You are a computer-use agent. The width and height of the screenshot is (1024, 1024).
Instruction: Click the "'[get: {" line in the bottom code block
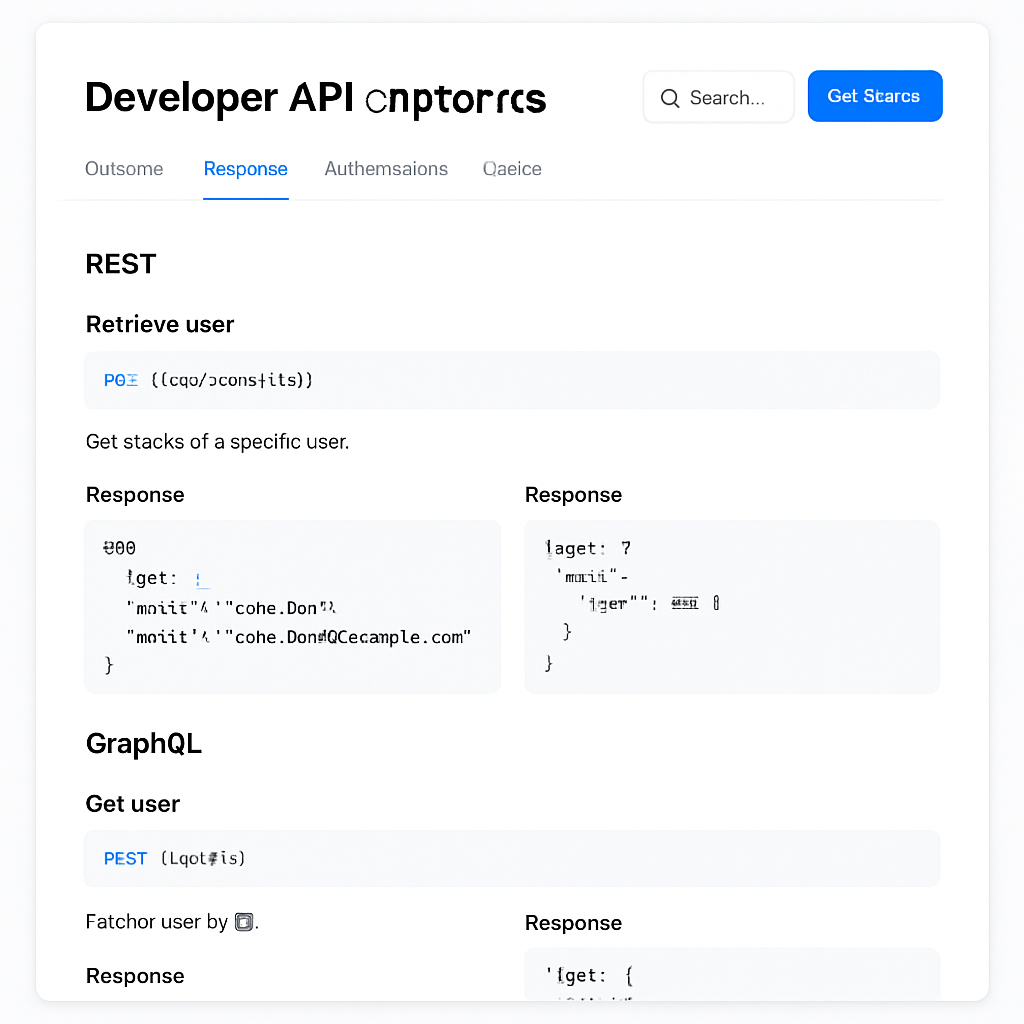590,976
